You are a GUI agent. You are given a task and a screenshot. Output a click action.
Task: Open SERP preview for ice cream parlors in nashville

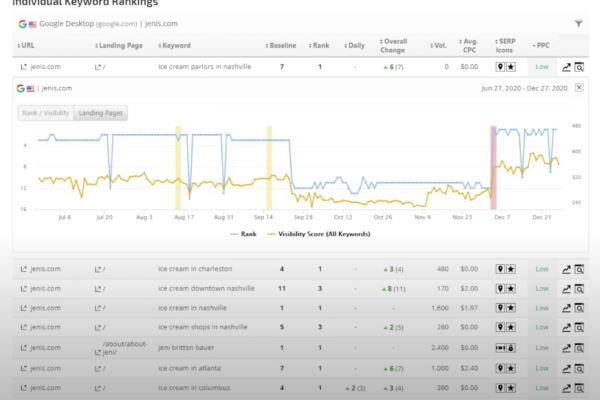[579, 67]
